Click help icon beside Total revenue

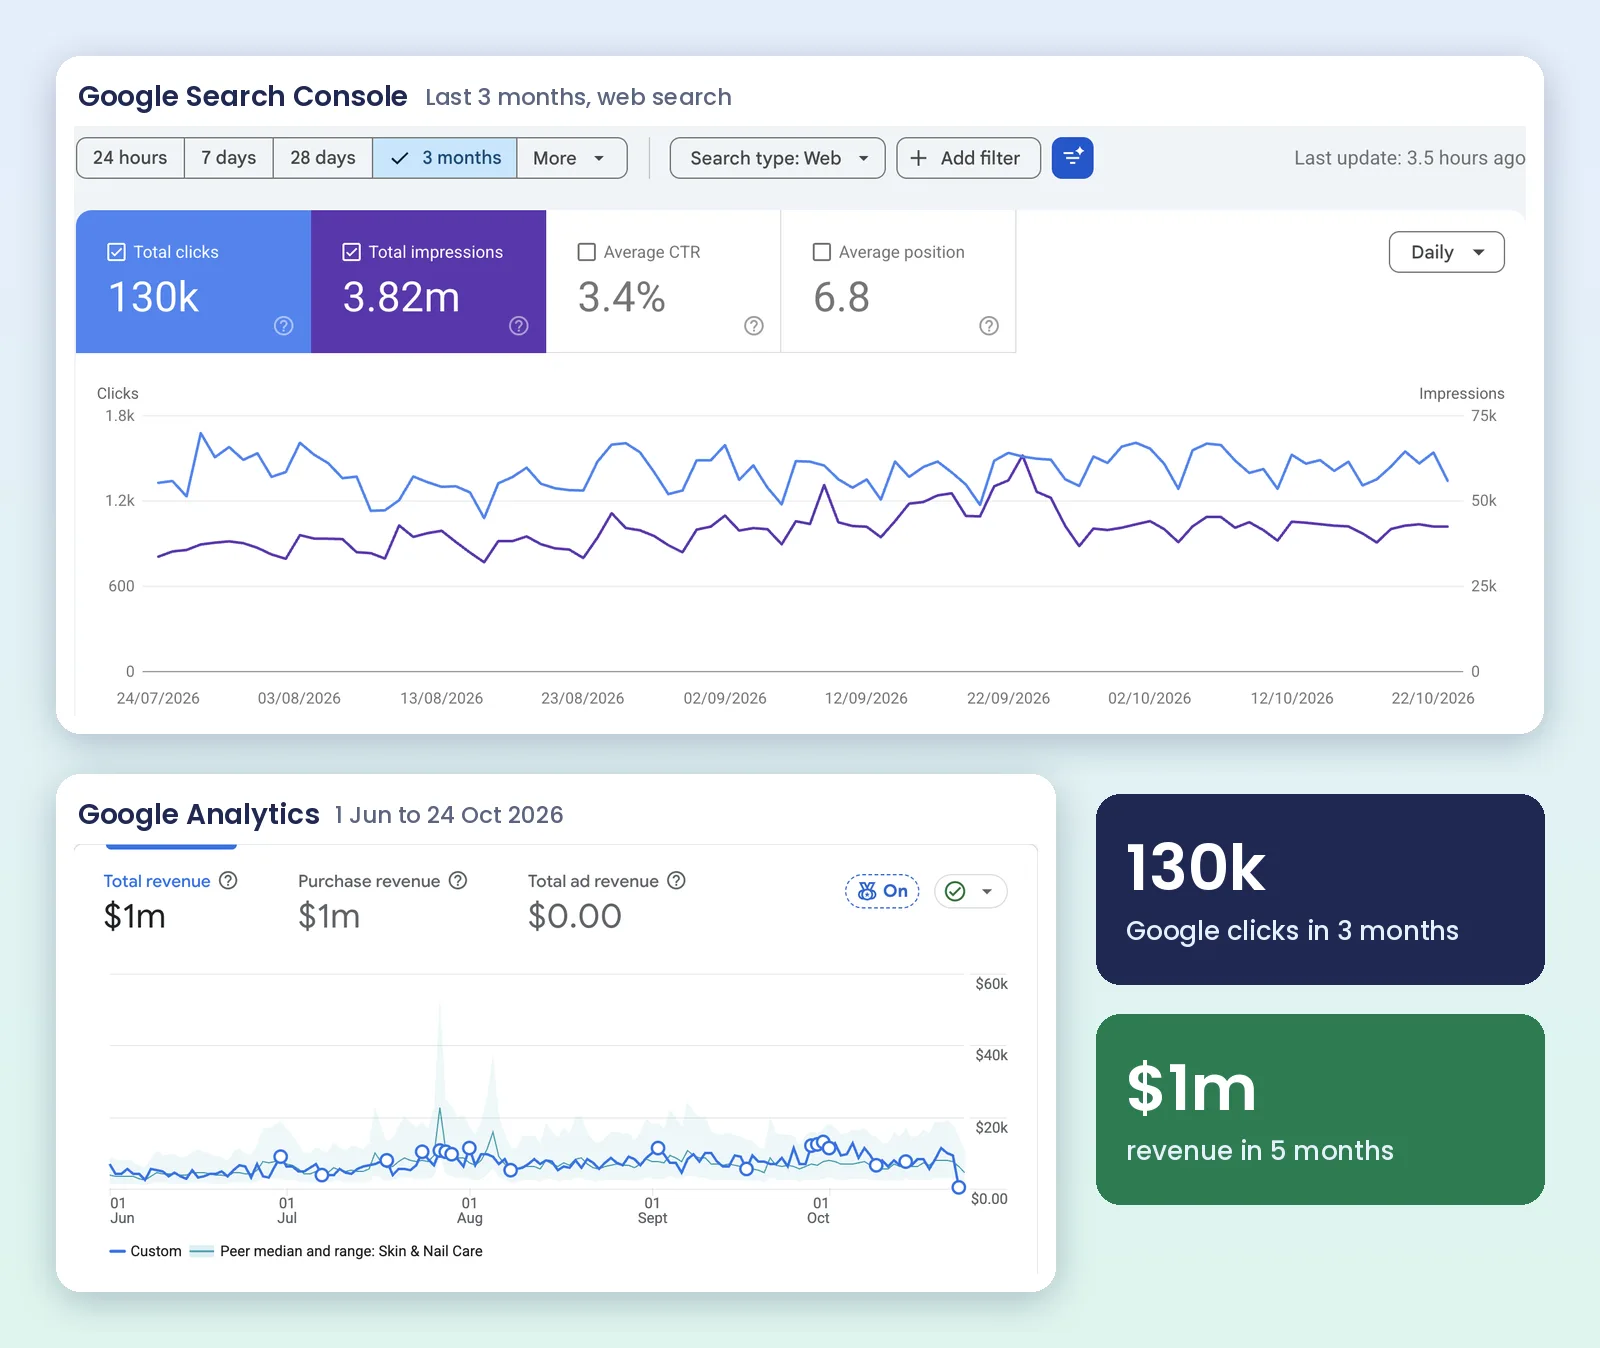pos(228,880)
